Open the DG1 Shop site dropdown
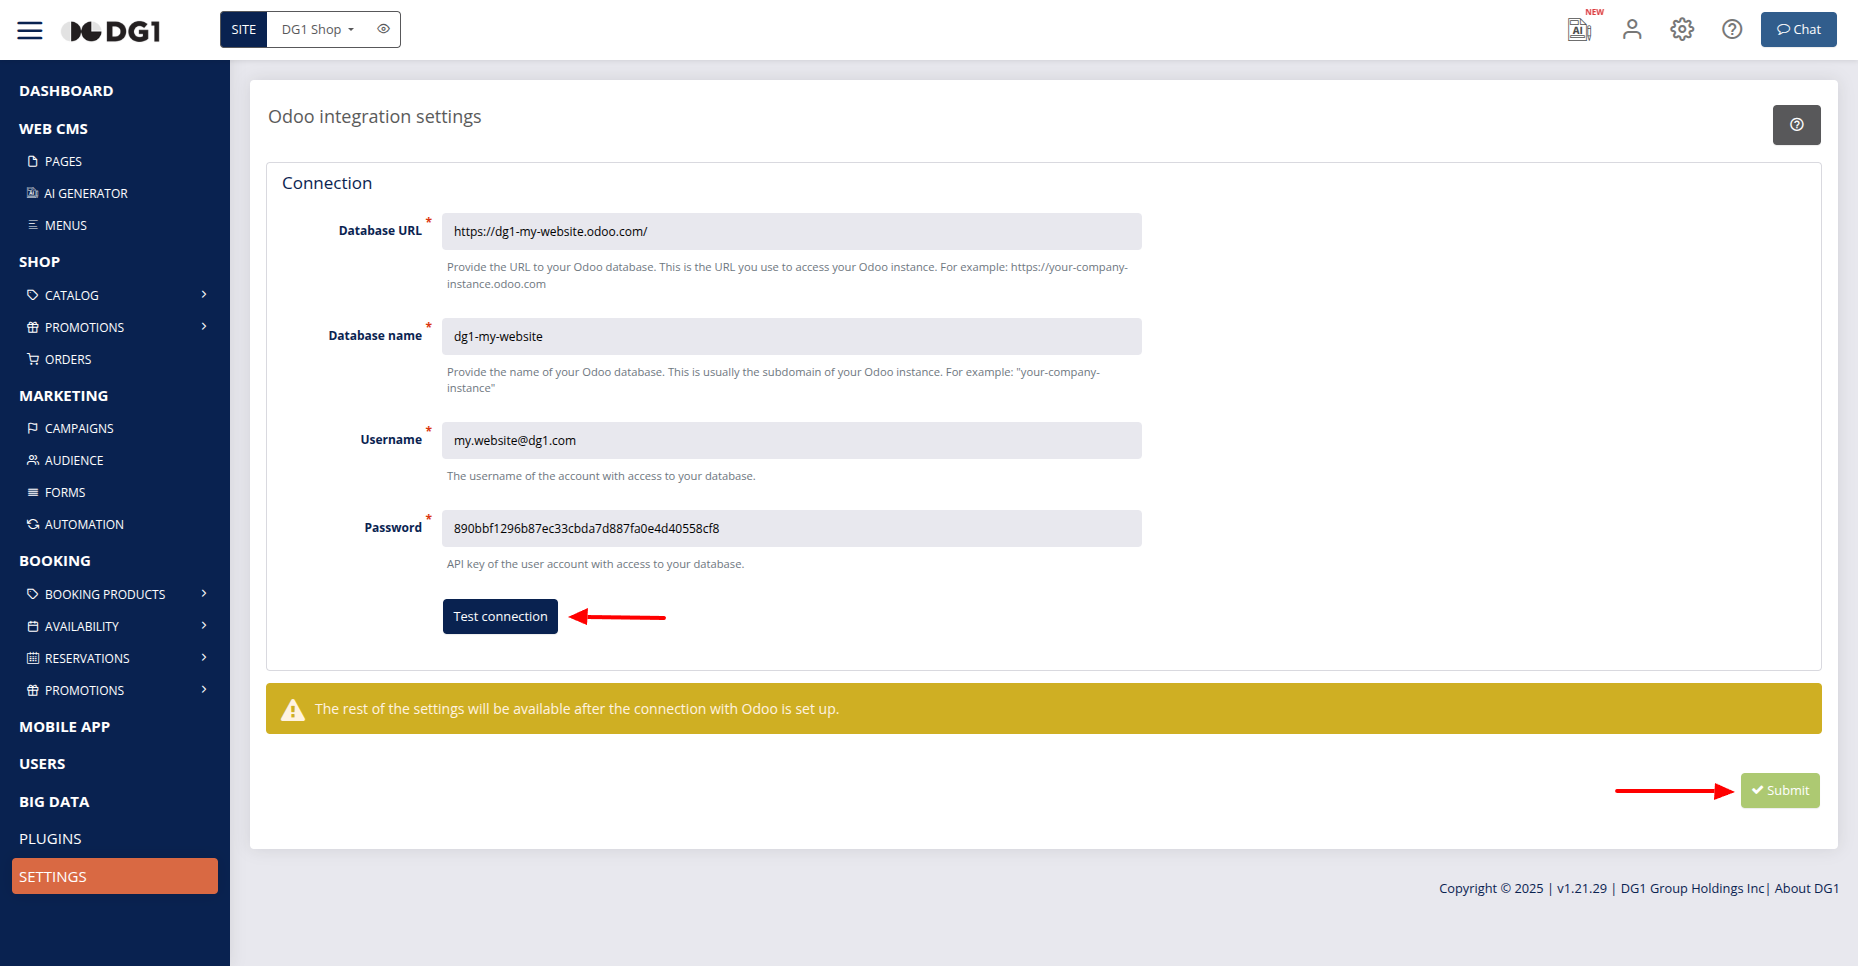This screenshot has width=1858, height=966. click(318, 29)
